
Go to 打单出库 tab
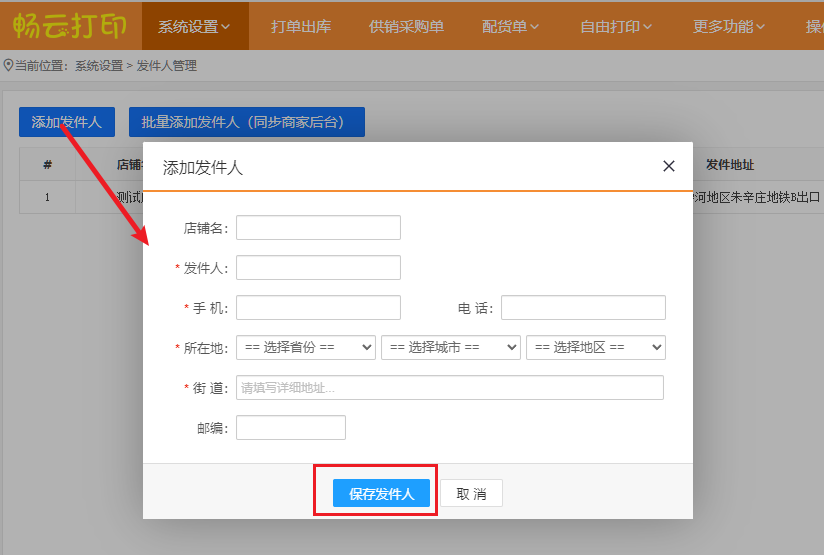301,27
